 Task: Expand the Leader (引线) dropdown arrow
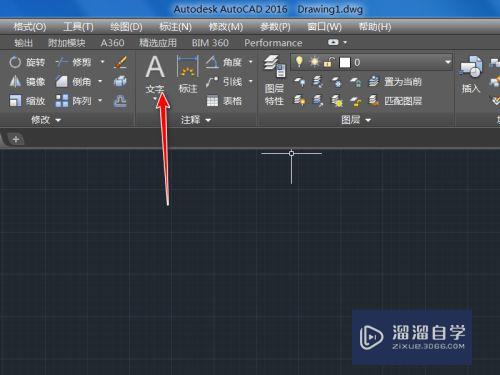pyautogui.click(x=251, y=81)
